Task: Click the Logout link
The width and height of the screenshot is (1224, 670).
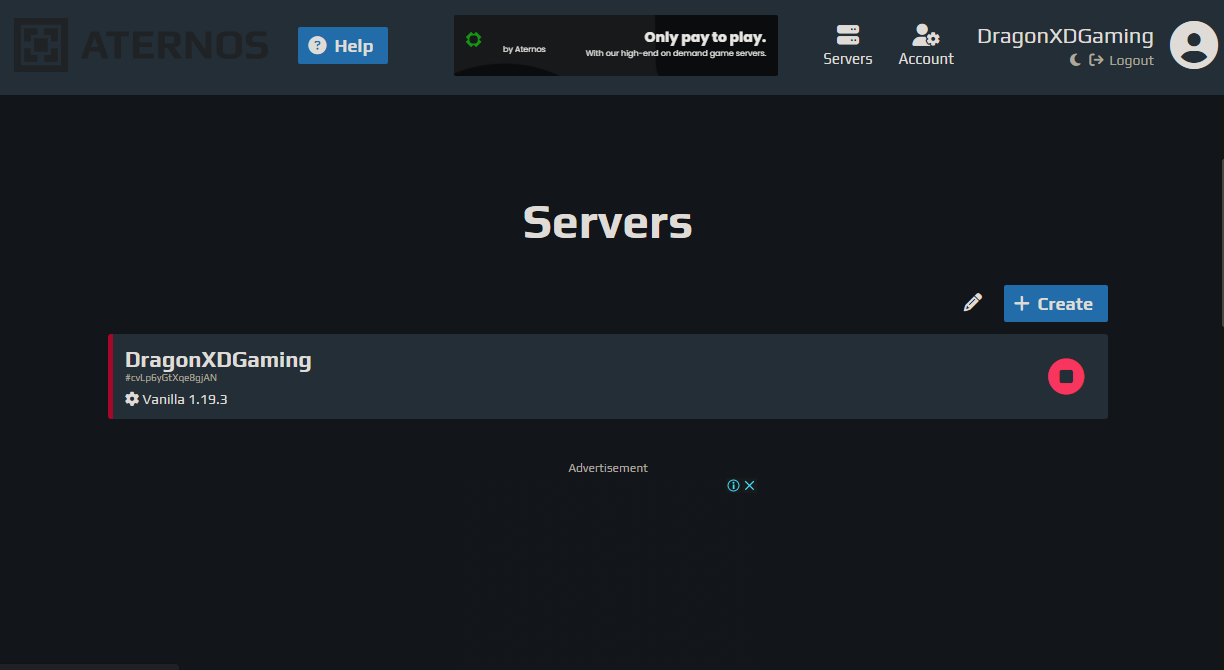Action: click(1121, 60)
